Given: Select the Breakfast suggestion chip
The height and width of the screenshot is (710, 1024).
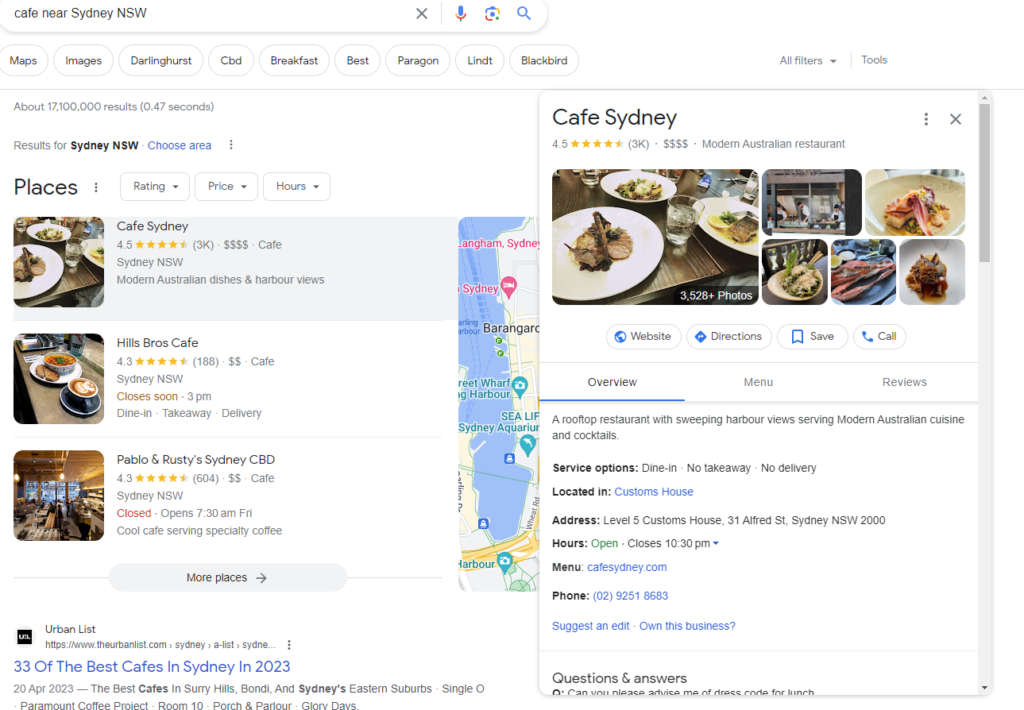Looking at the screenshot, I should [294, 60].
